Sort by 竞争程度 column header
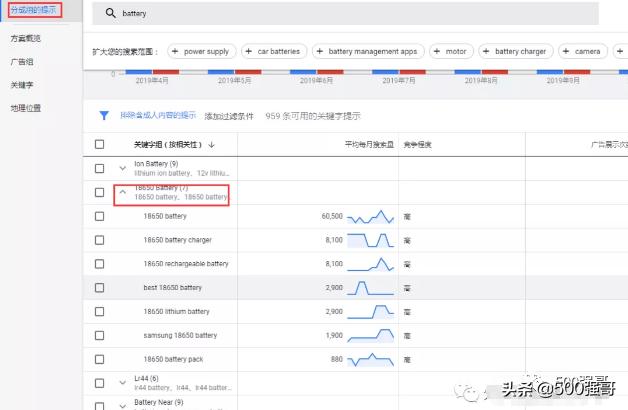This screenshot has width=628, height=410. pos(417,145)
